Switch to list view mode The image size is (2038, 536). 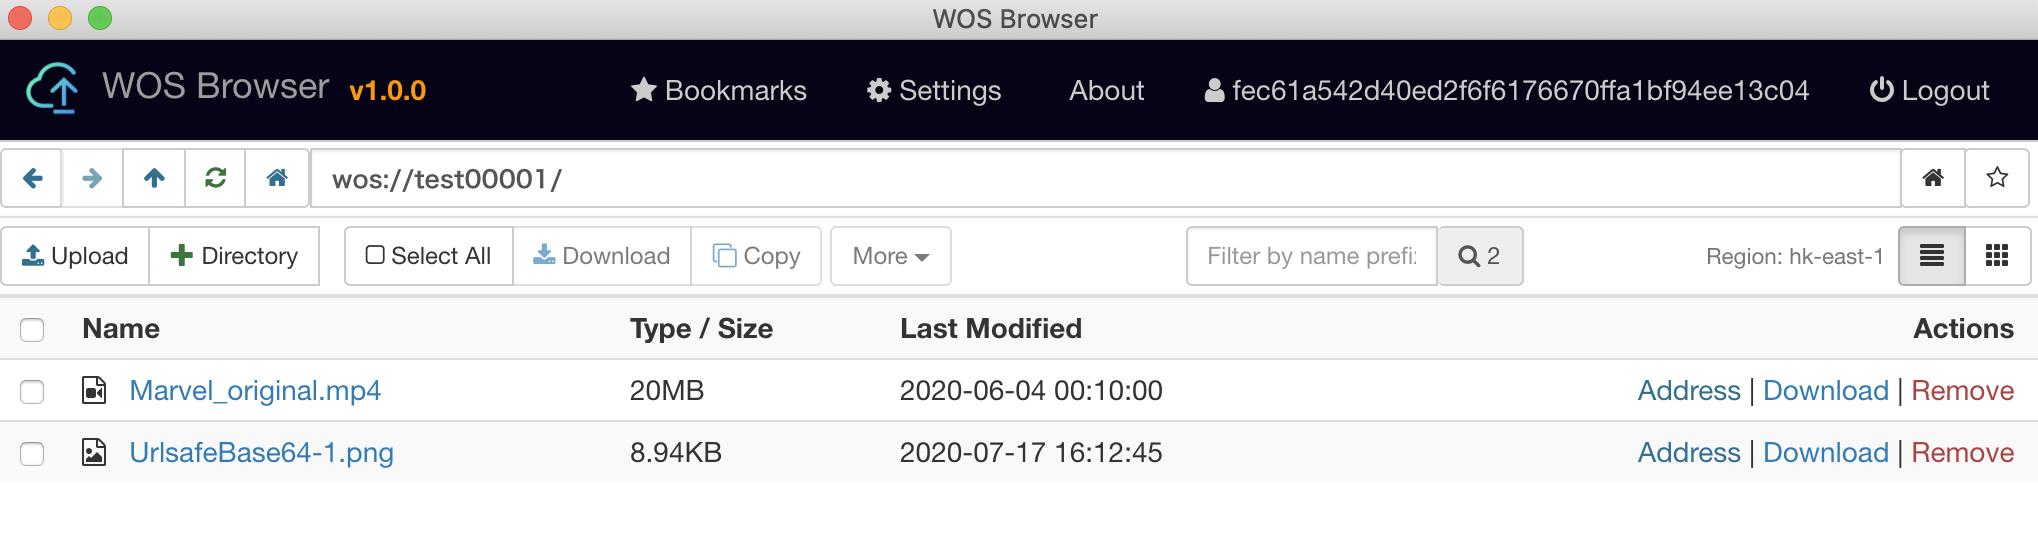click(x=1932, y=256)
